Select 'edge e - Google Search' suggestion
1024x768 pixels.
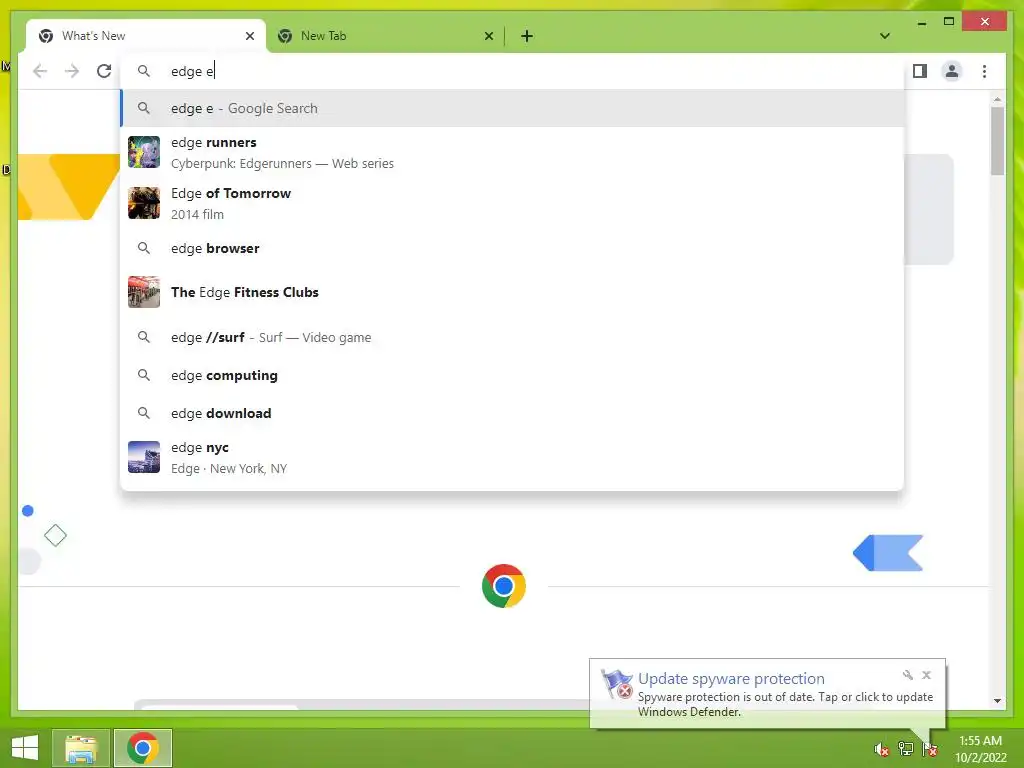pyautogui.click(x=512, y=108)
